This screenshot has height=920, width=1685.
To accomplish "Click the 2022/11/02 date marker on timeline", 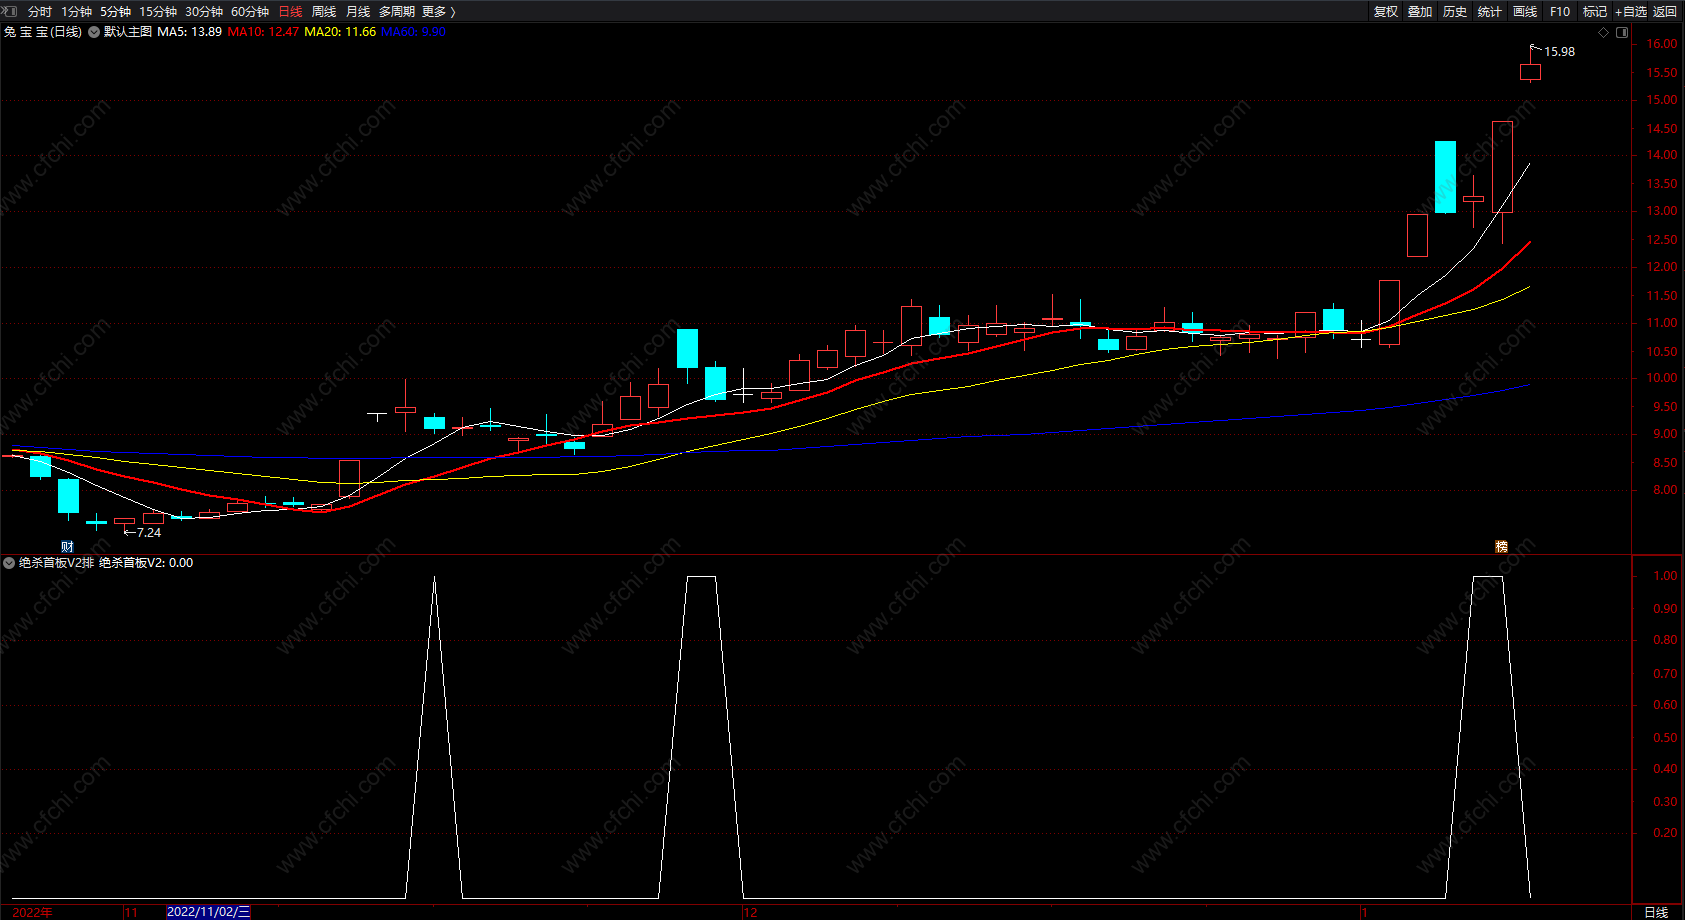I will tap(208, 912).
